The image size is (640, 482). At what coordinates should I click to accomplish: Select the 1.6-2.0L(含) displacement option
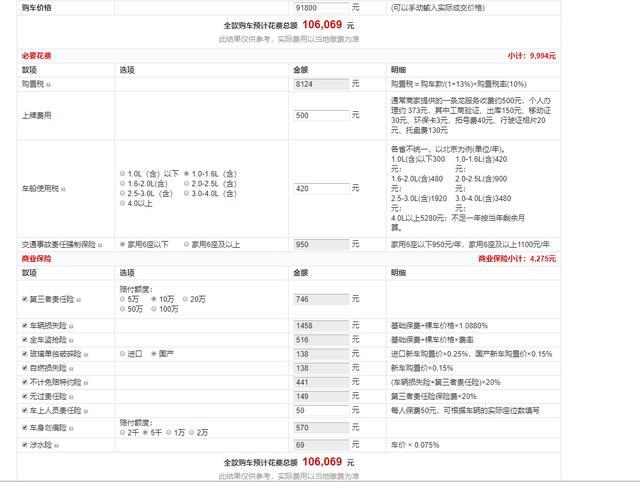[x=122, y=183]
